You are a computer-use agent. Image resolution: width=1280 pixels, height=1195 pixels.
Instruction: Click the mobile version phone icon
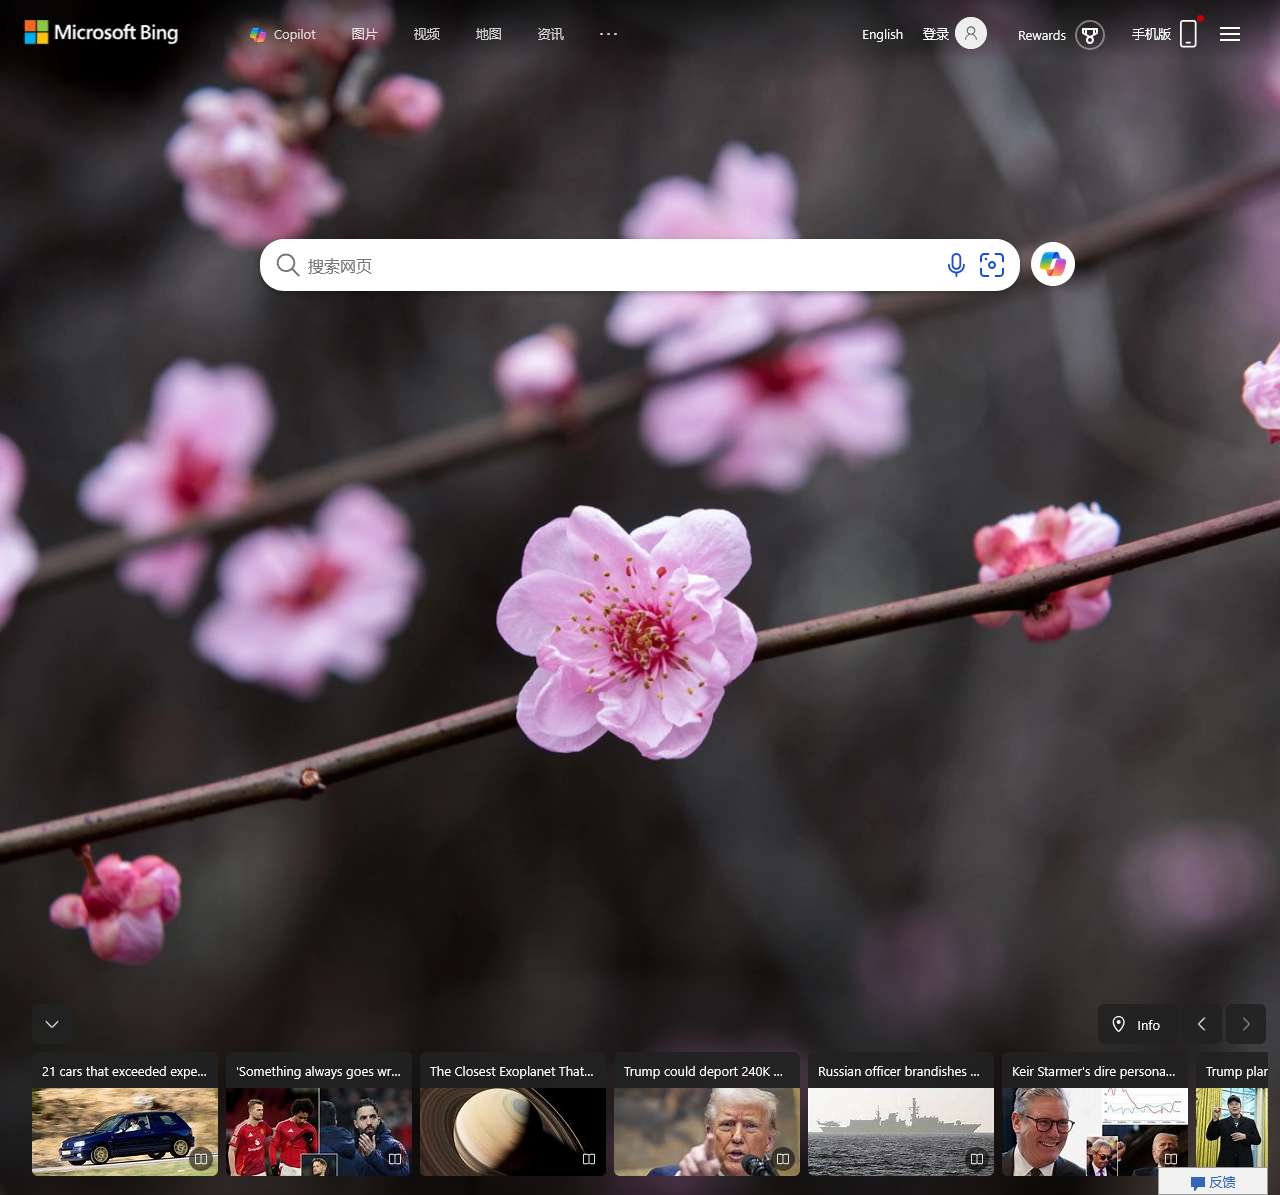coord(1188,34)
